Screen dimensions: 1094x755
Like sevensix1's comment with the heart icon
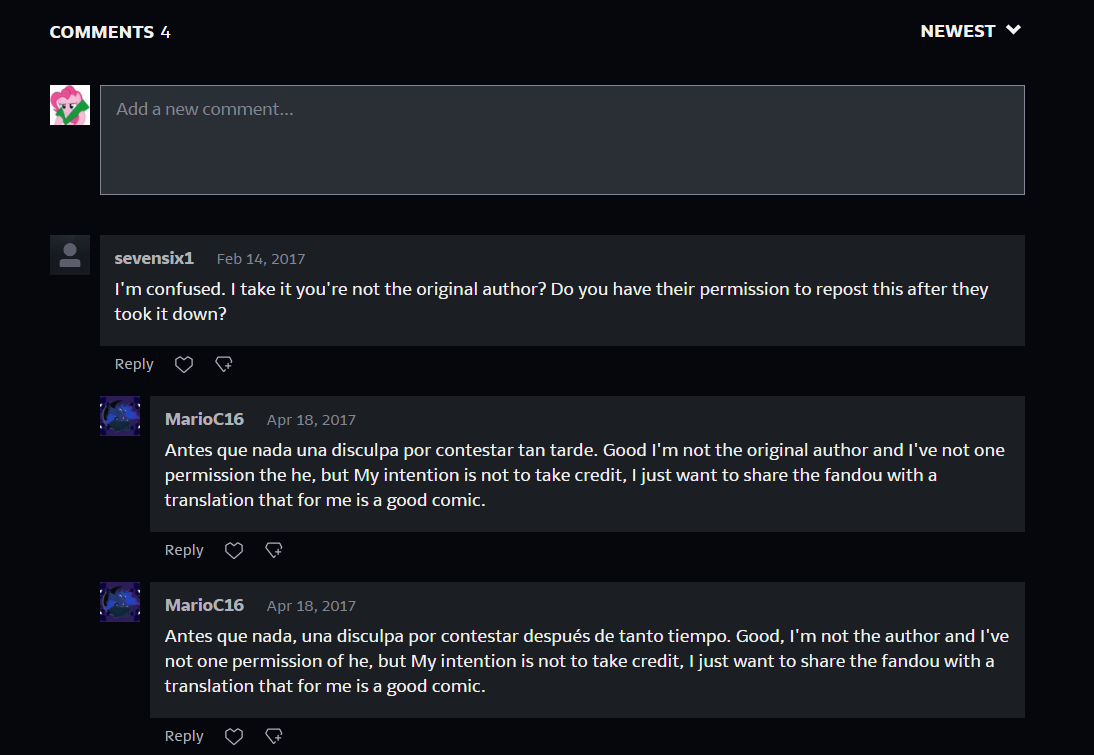(x=184, y=365)
